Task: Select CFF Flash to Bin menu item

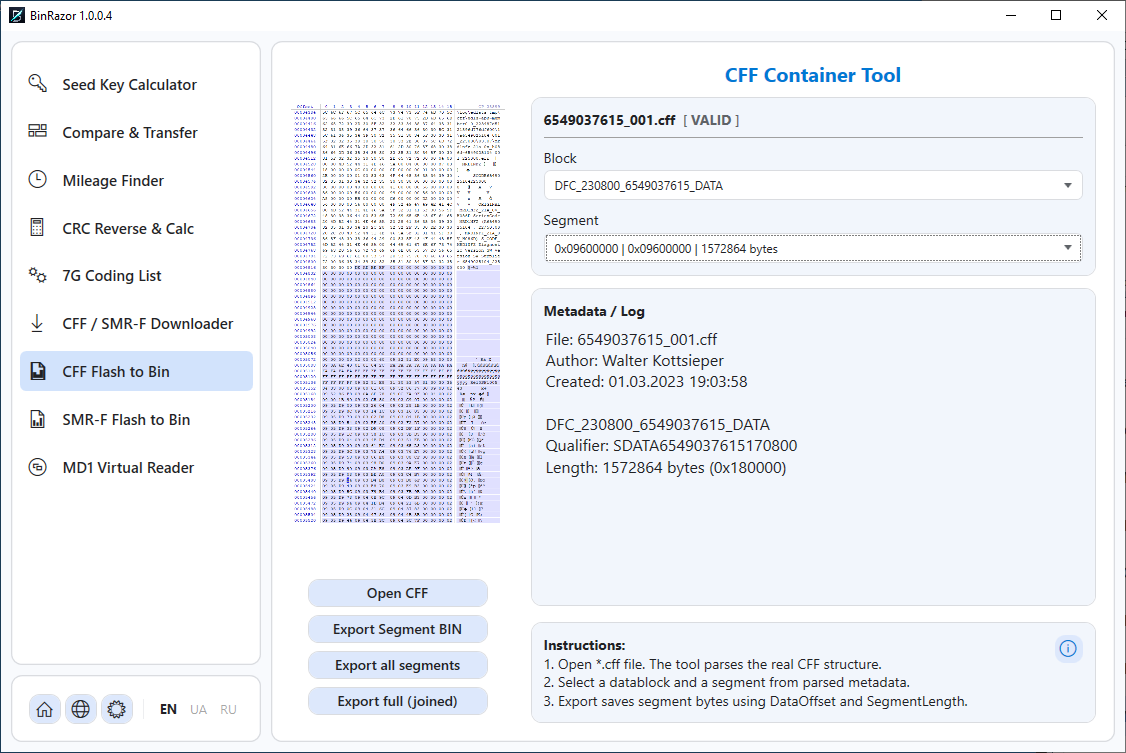Action: pyautogui.click(x=136, y=371)
